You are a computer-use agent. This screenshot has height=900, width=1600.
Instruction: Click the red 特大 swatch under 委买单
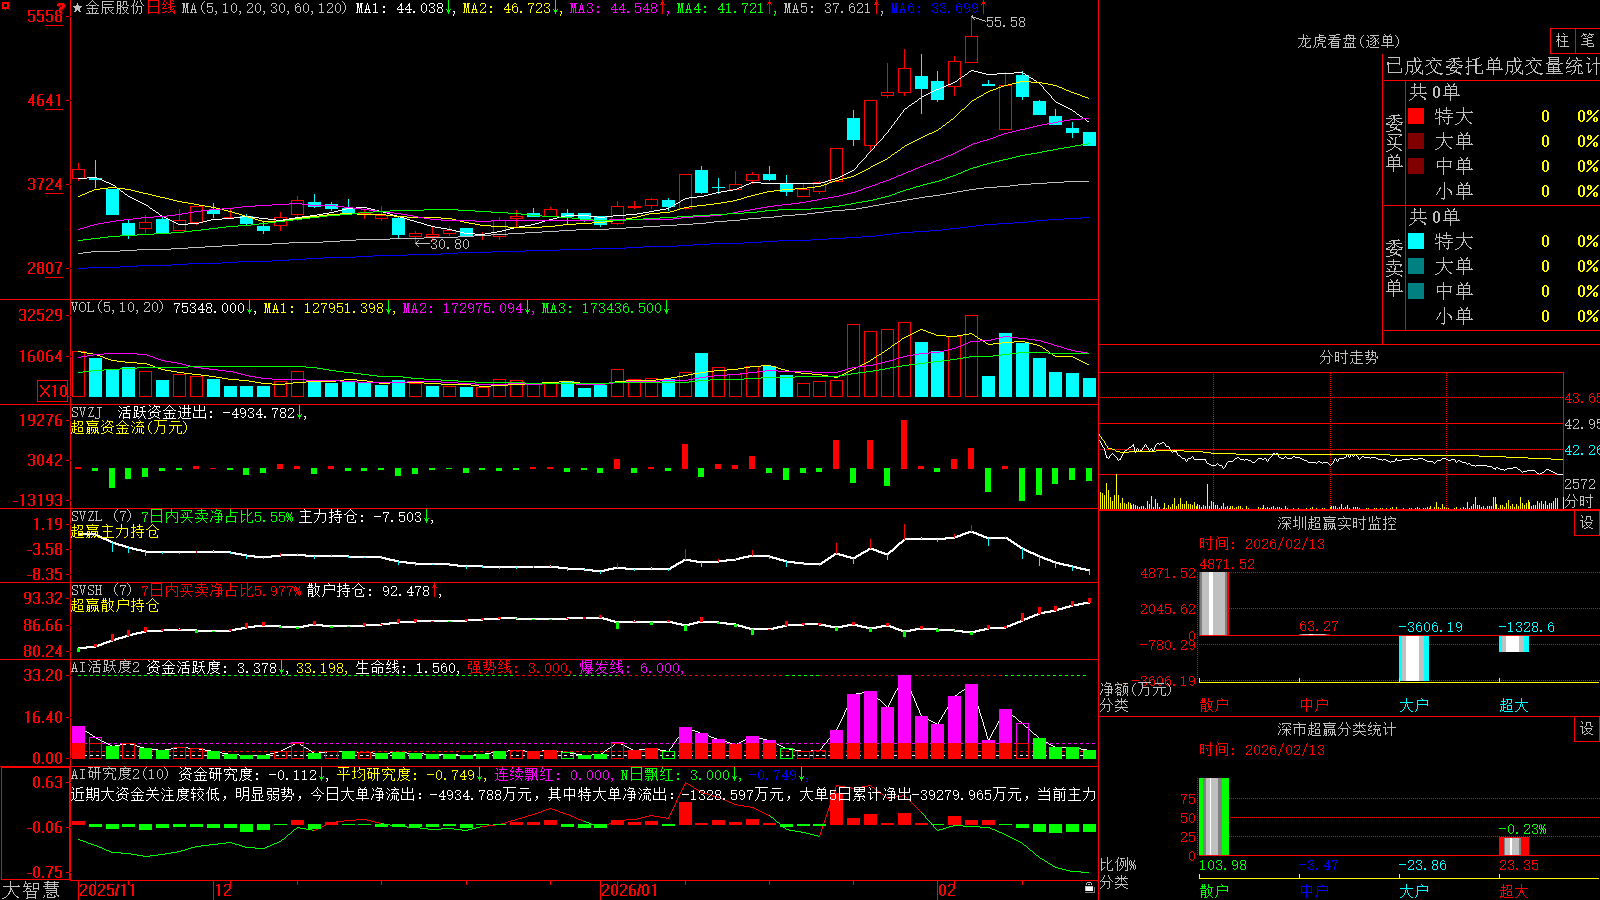pyautogui.click(x=1416, y=116)
